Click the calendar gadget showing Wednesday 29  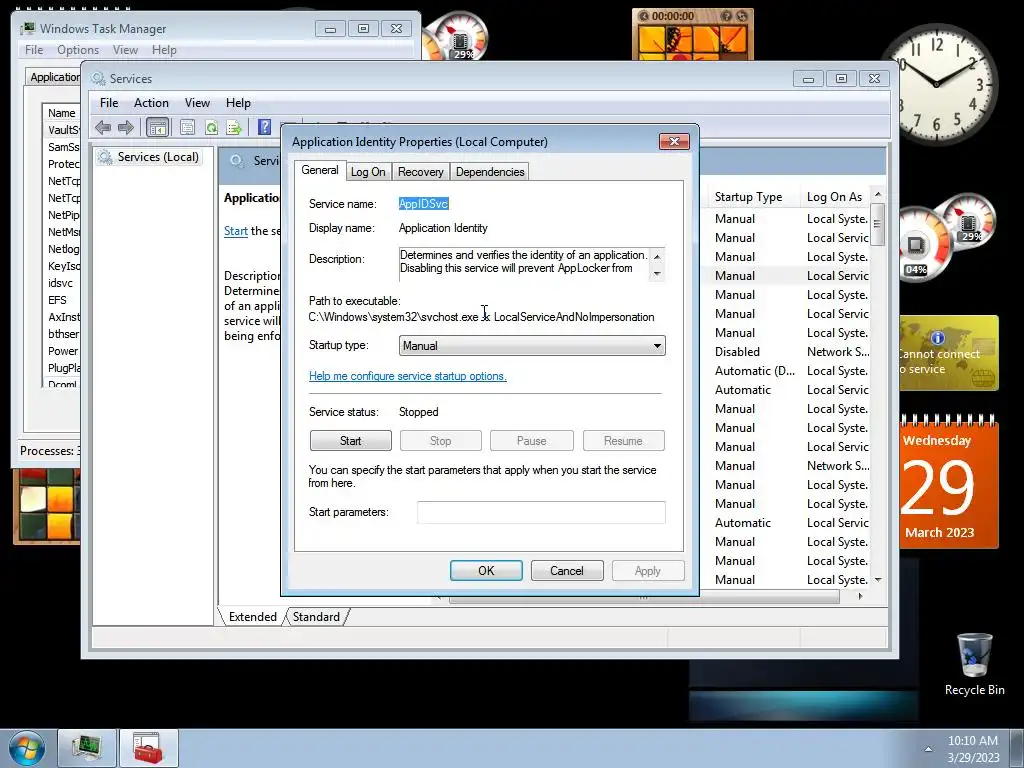tap(948, 483)
